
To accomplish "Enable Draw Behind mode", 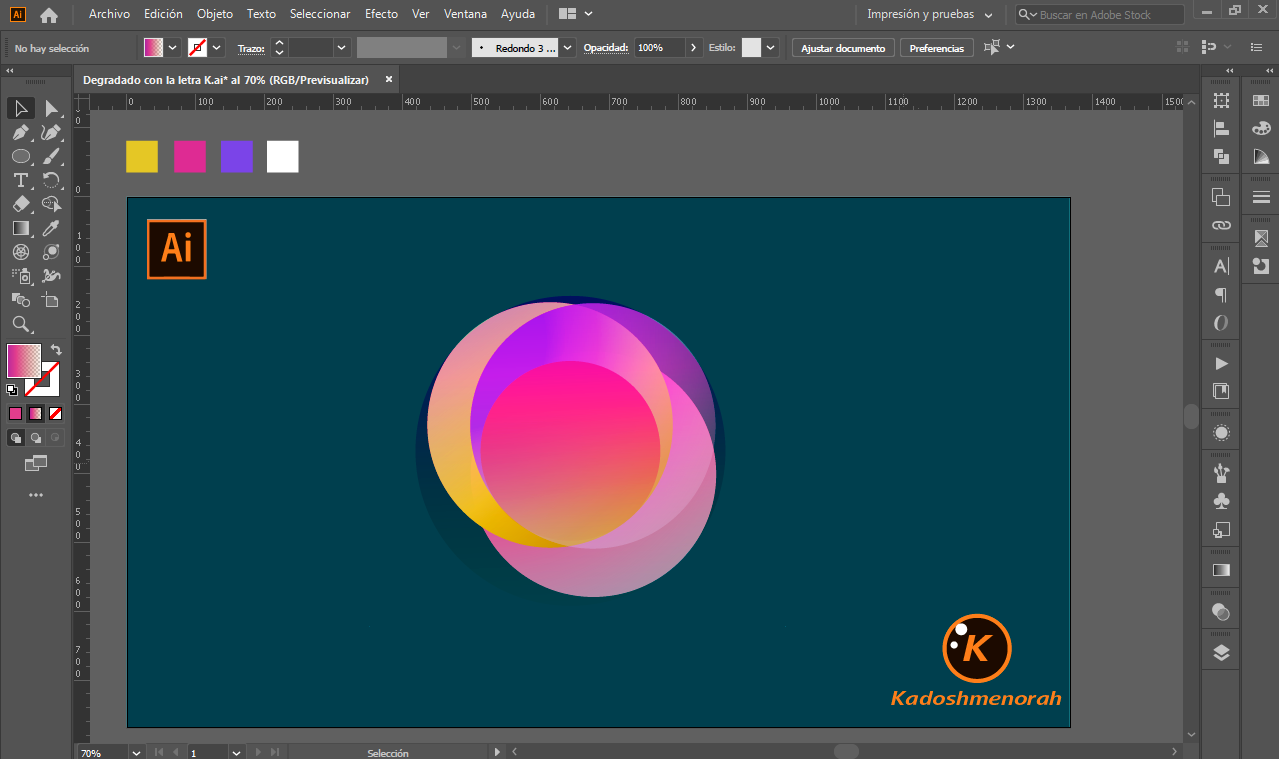I will (36, 437).
